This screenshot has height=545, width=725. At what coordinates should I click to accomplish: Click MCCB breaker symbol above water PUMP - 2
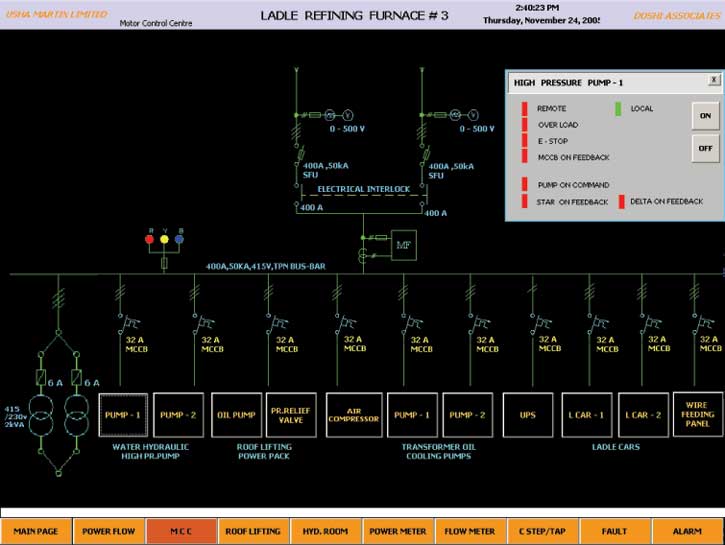coord(202,323)
